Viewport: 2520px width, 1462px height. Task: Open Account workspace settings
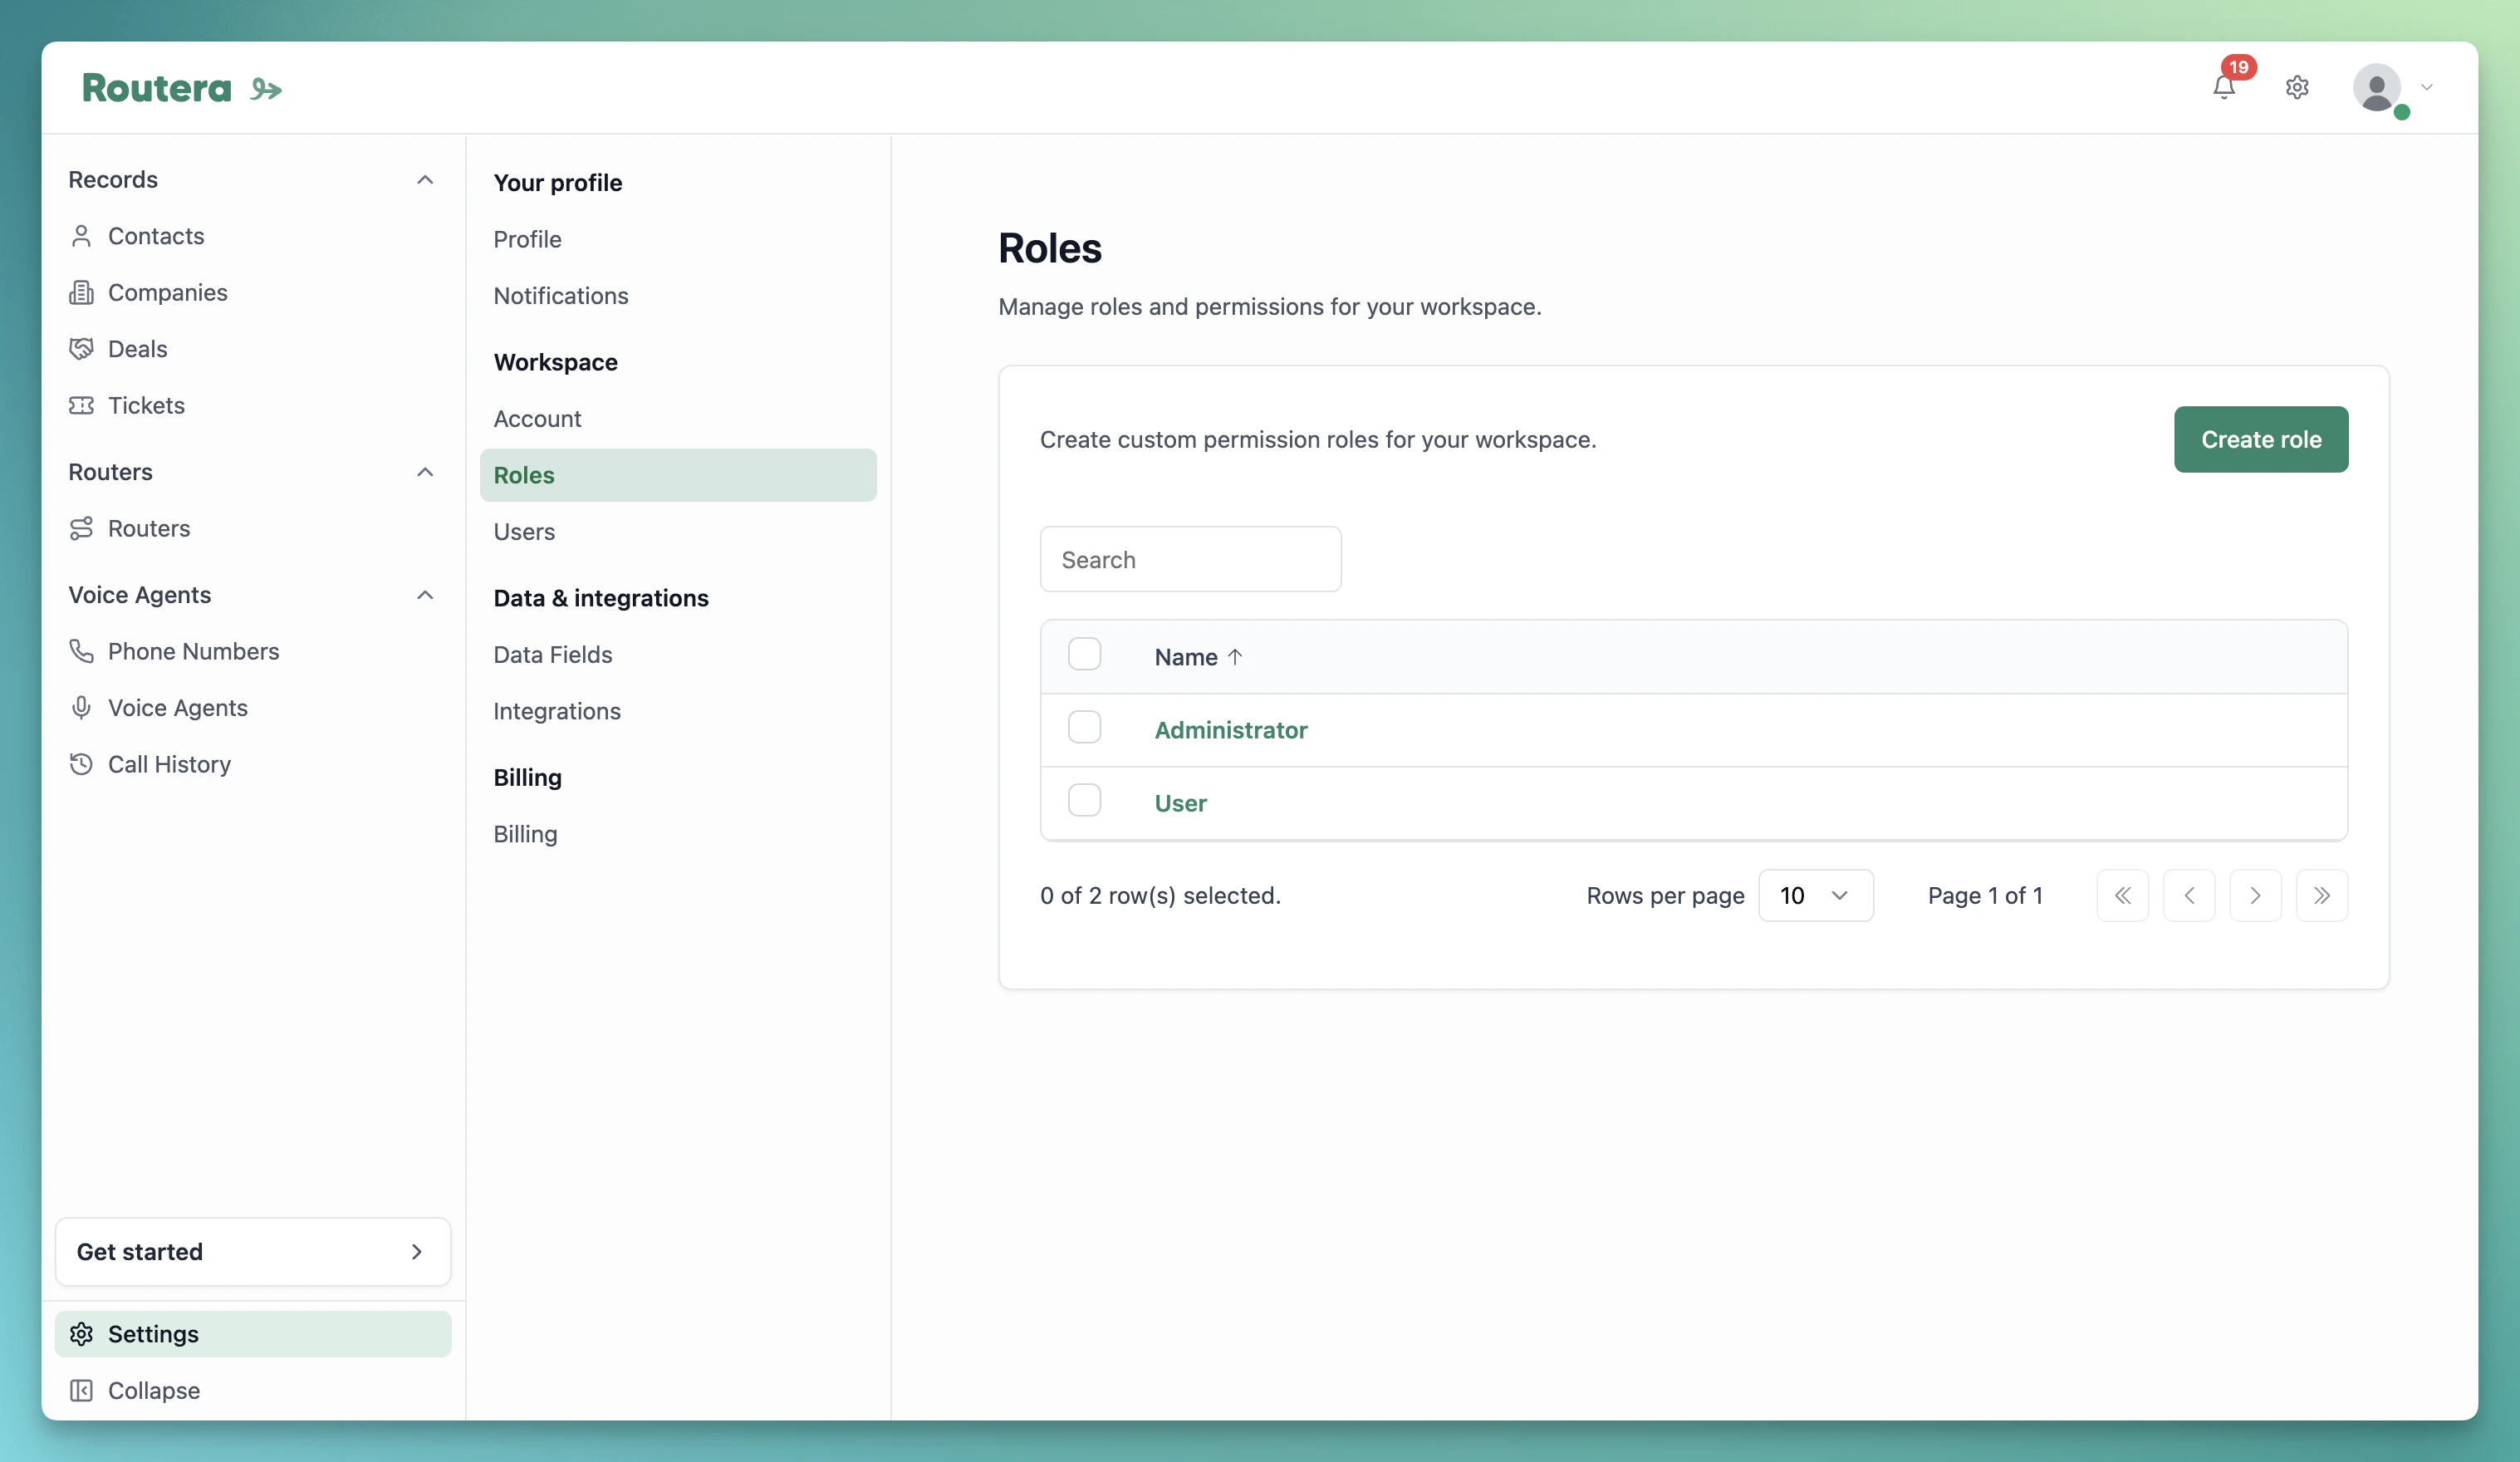click(537, 419)
